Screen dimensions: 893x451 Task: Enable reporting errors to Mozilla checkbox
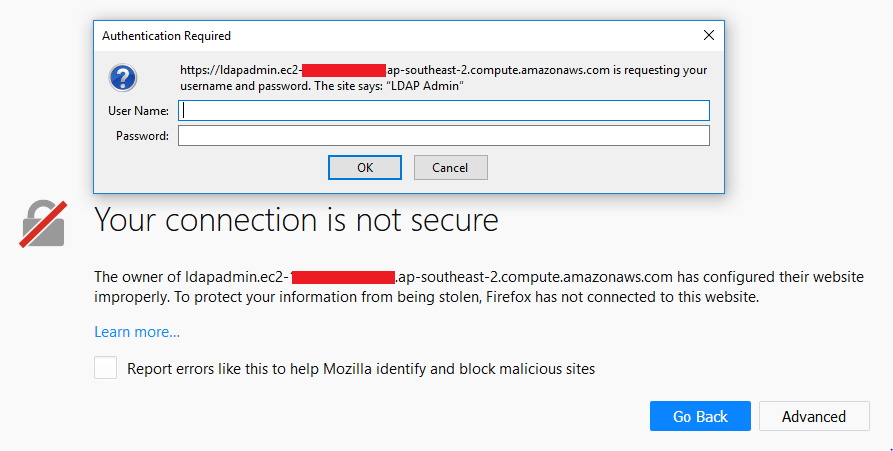pyautogui.click(x=105, y=368)
